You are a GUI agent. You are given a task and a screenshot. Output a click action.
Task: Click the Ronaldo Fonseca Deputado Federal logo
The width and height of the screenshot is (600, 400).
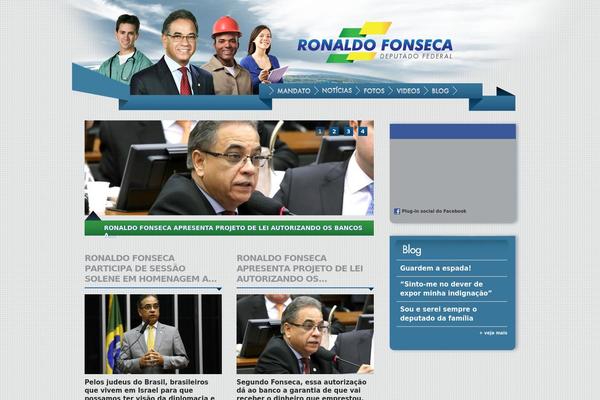click(375, 42)
